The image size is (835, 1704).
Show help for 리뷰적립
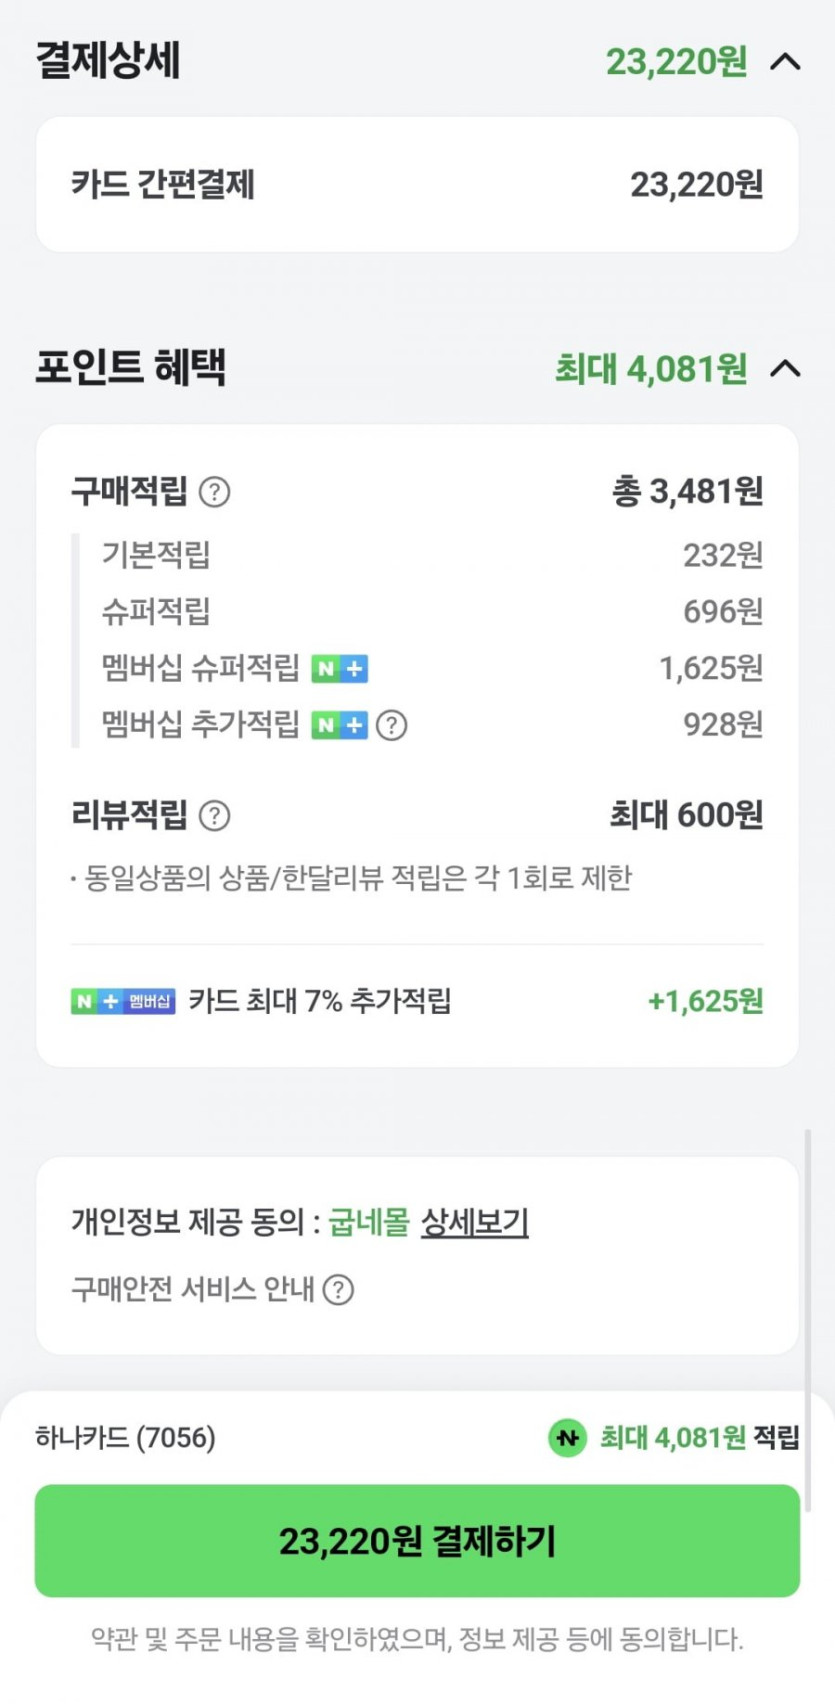[x=215, y=816]
